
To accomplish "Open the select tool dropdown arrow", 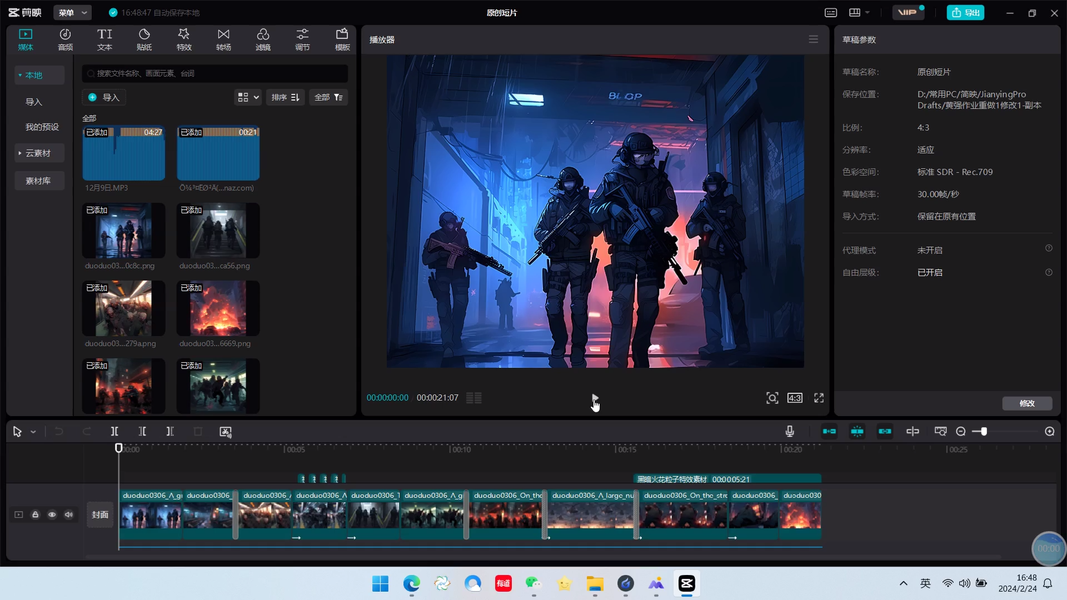I will [x=33, y=432].
